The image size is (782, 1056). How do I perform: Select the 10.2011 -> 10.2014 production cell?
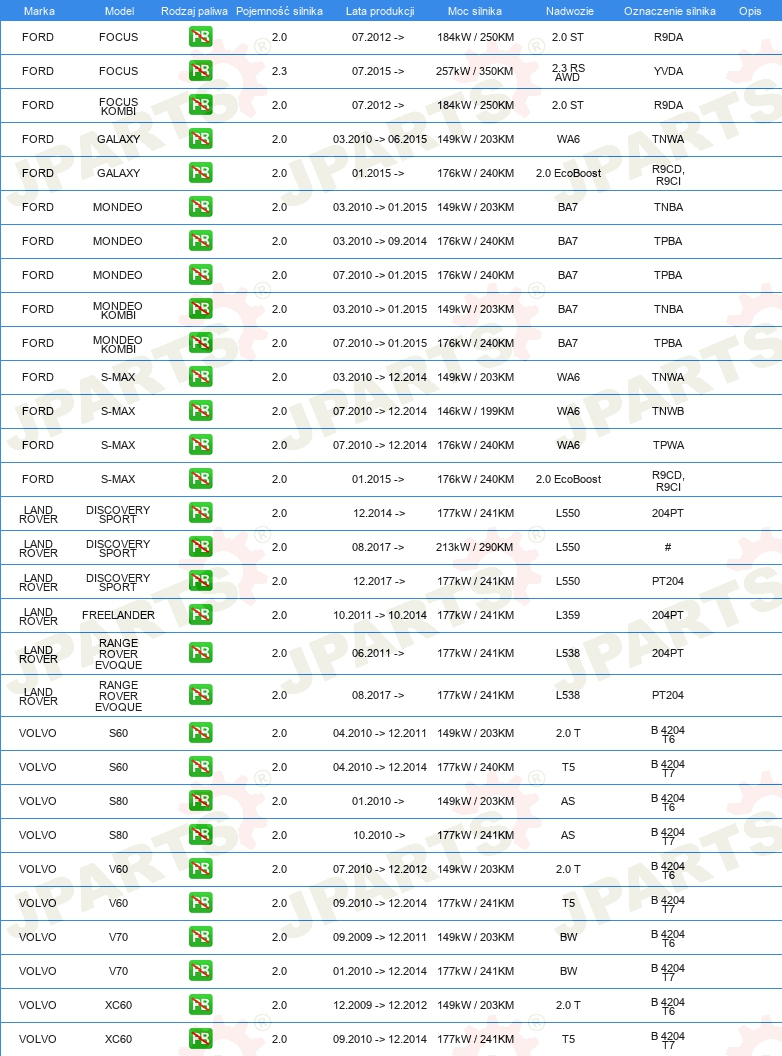[380, 615]
